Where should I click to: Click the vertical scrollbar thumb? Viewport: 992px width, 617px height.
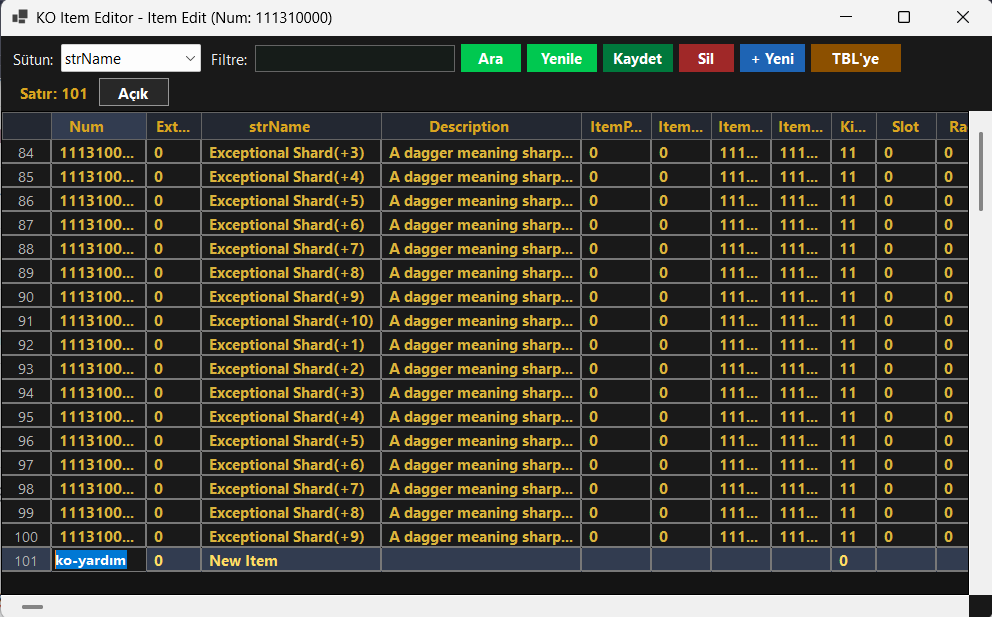981,171
